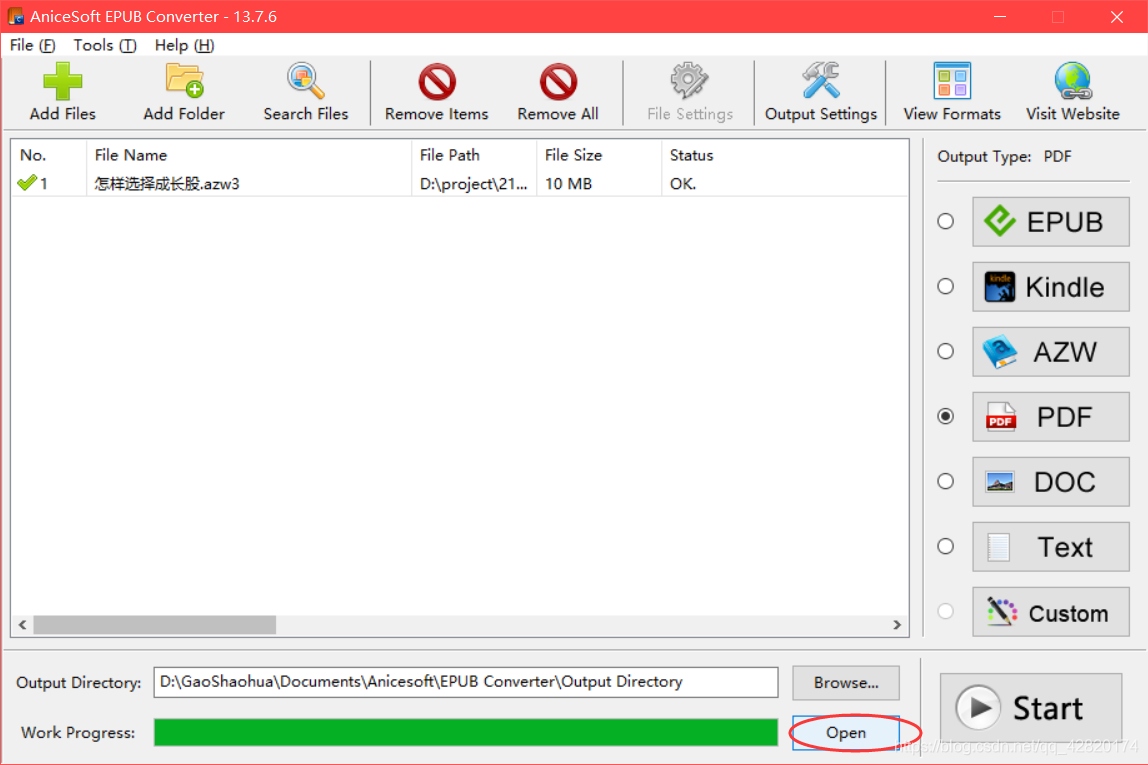Click the No. column header

click(49, 155)
